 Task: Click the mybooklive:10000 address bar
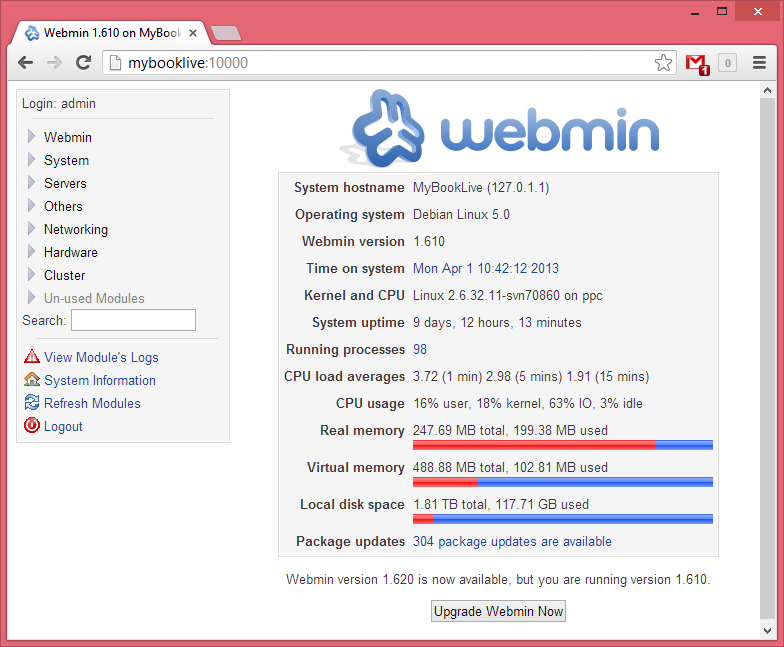click(x=390, y=62)
